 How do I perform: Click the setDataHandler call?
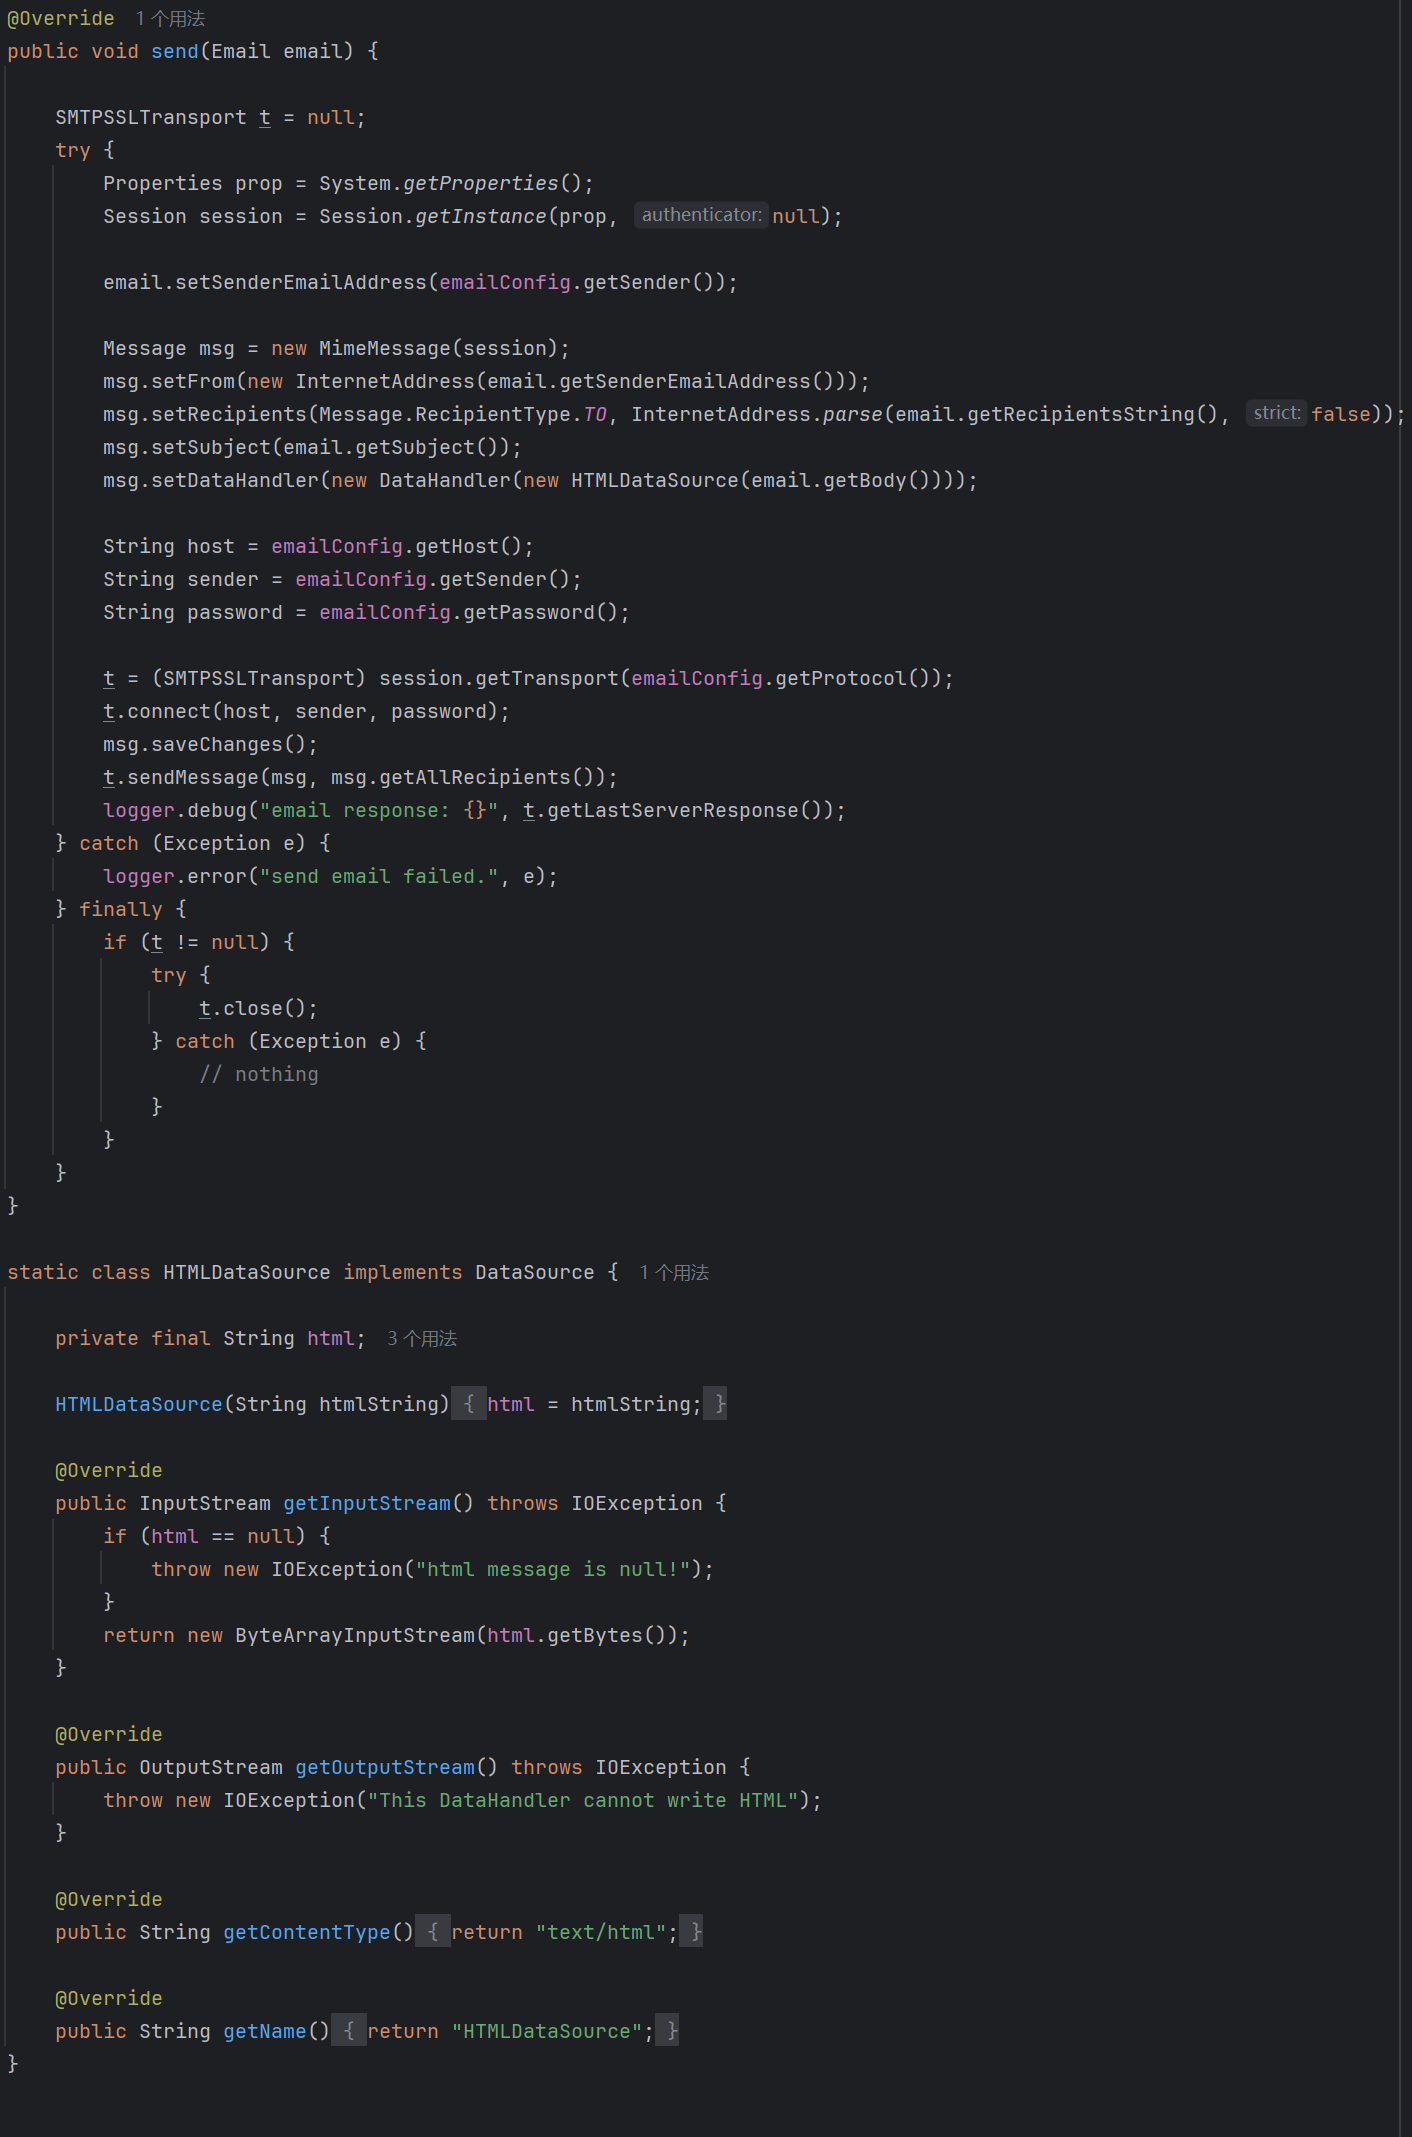tap(235, 480)
